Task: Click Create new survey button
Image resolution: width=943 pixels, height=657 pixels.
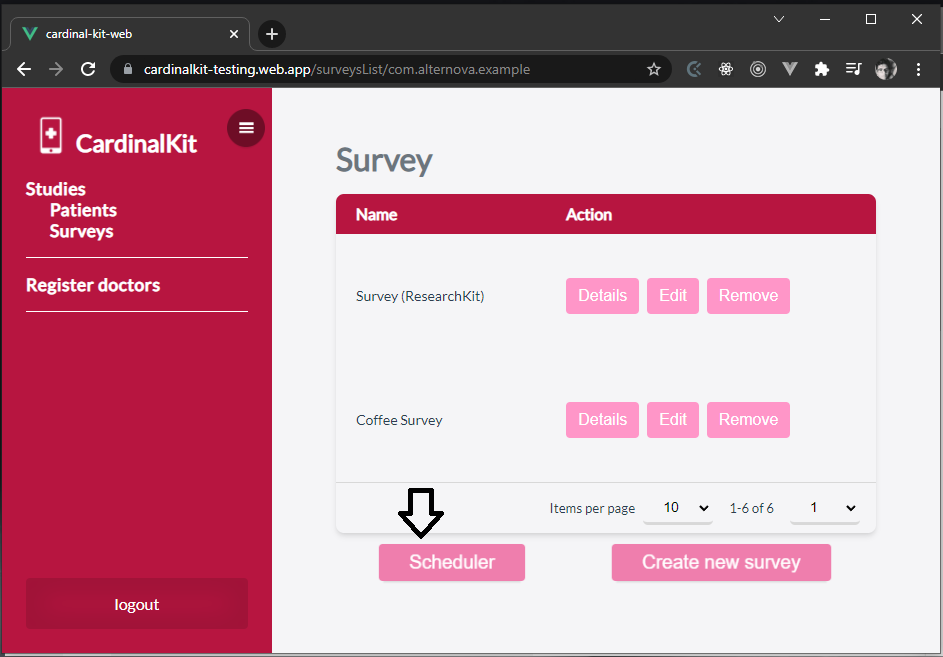Action: (721, 562)
